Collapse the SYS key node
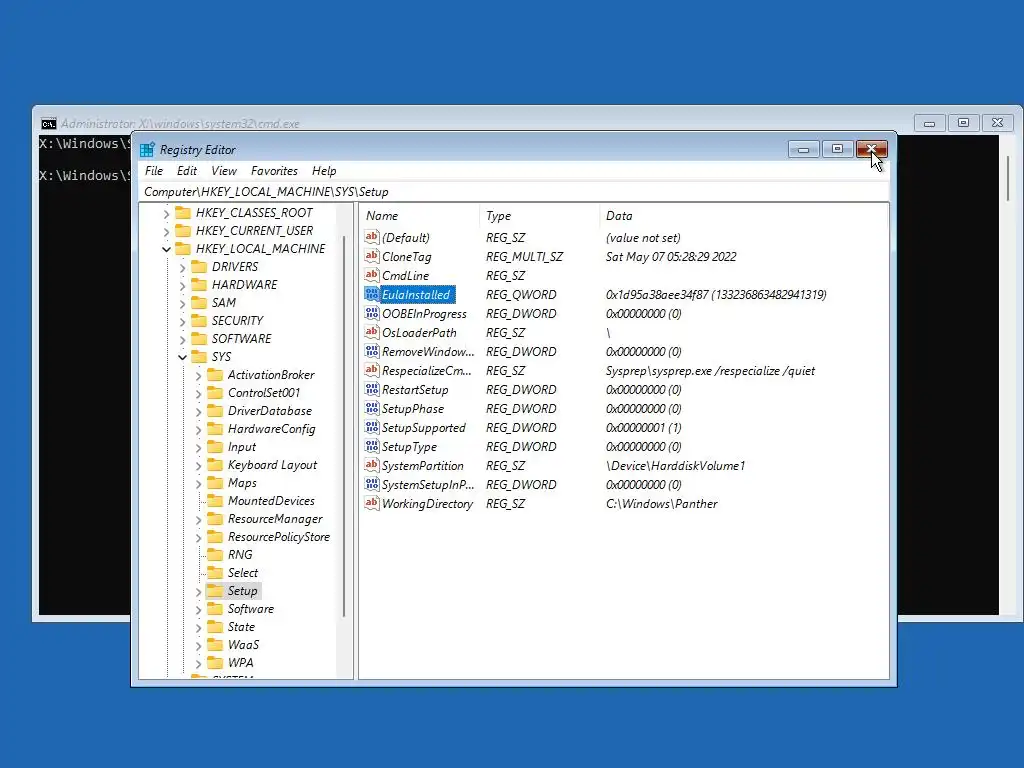Viewport: 1024px width, 768px height. point(182,357)
